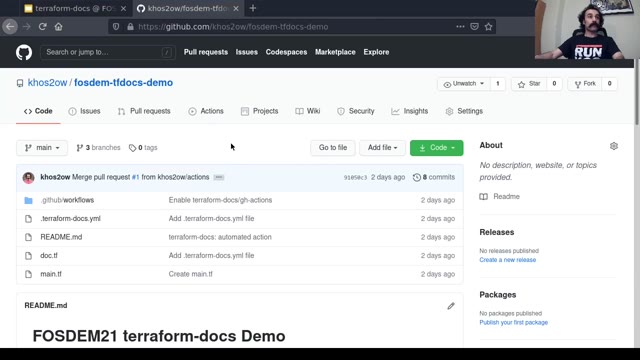Reload the page with the refresh icon

coord(42,27)
